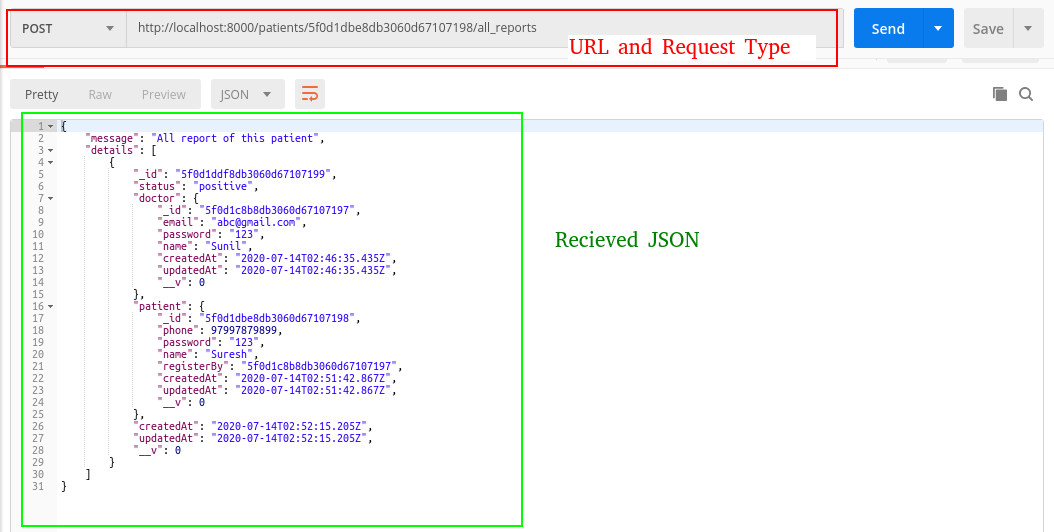The width and height of the screenshot is (1054, 532).
Task: Click the report id "5f0d1ddf8db3060d67107199"
Action: point(253,174)
